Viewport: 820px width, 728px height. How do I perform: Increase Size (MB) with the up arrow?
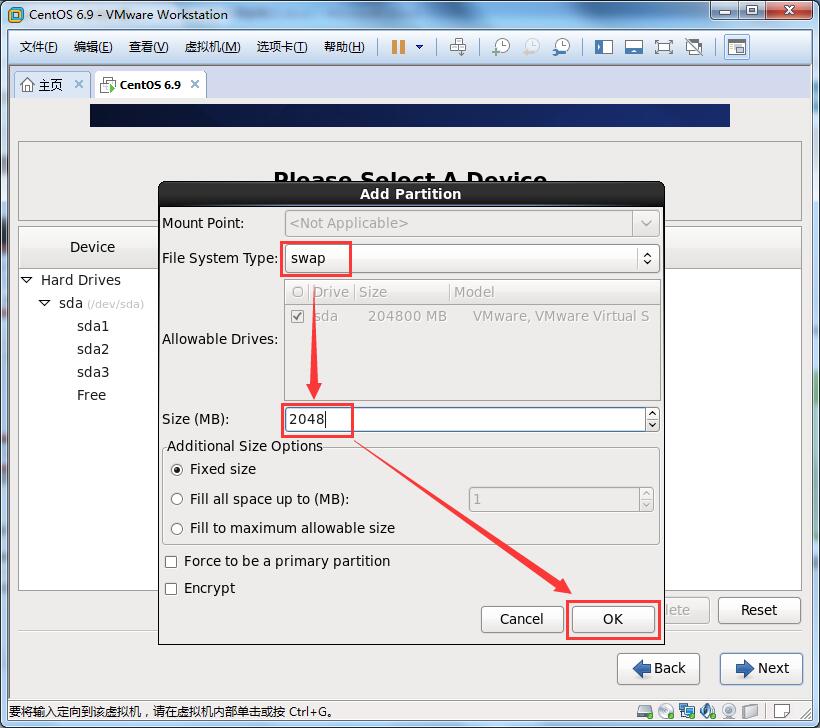(652, 414)
